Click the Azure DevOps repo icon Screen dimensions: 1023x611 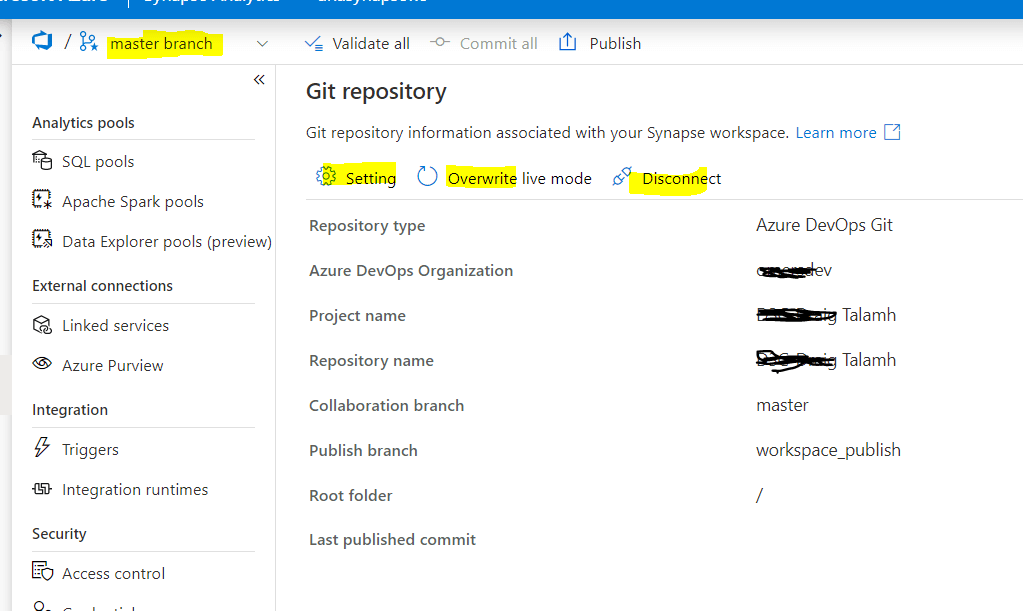pyautogui.click(x=42, y=41)
